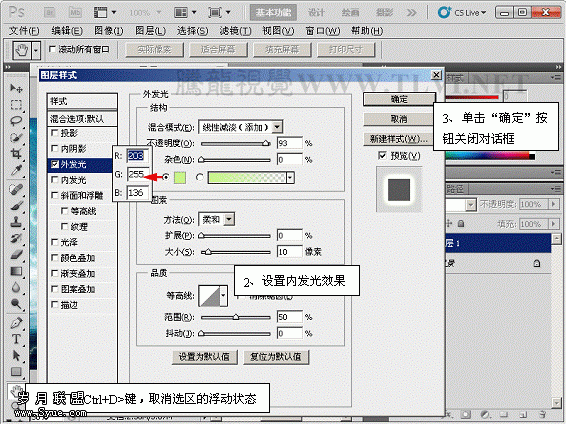Open layer 不透明度 opacity slider arrow
This screenshot has width=566, height=424.
(554, 204)
